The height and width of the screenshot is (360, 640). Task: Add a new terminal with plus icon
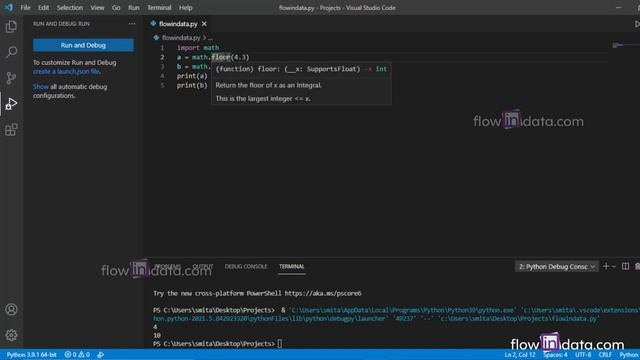(606, 266)
